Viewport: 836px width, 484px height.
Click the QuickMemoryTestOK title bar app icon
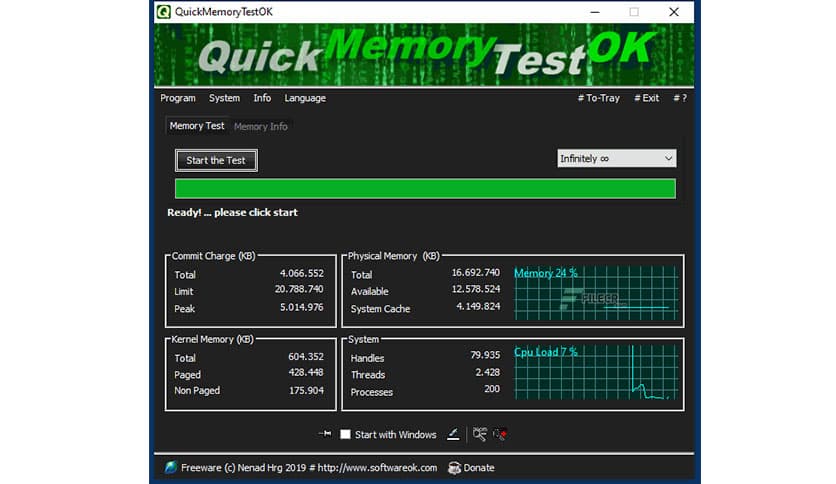(164, 12)
